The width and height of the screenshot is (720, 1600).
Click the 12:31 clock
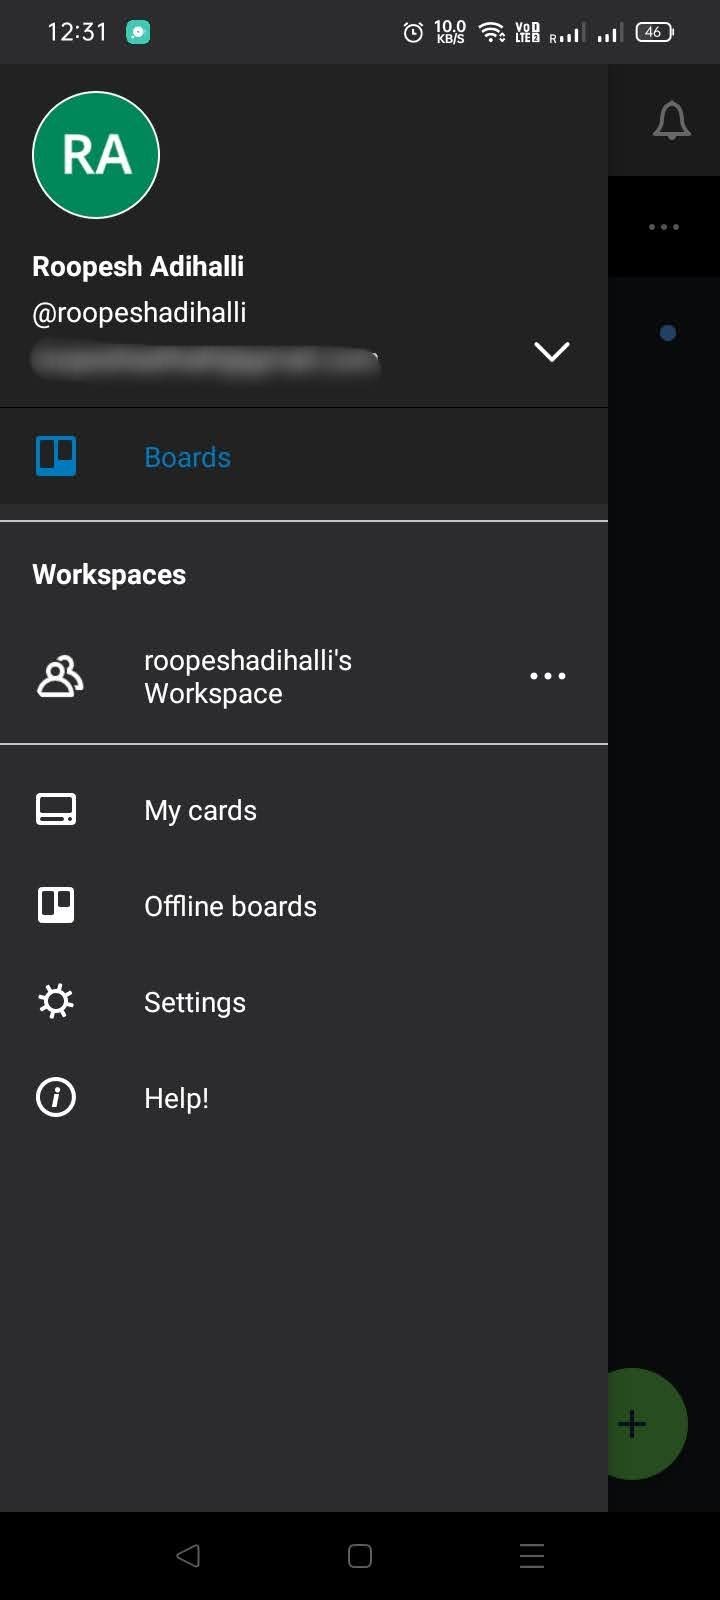[x=77, y=32]
